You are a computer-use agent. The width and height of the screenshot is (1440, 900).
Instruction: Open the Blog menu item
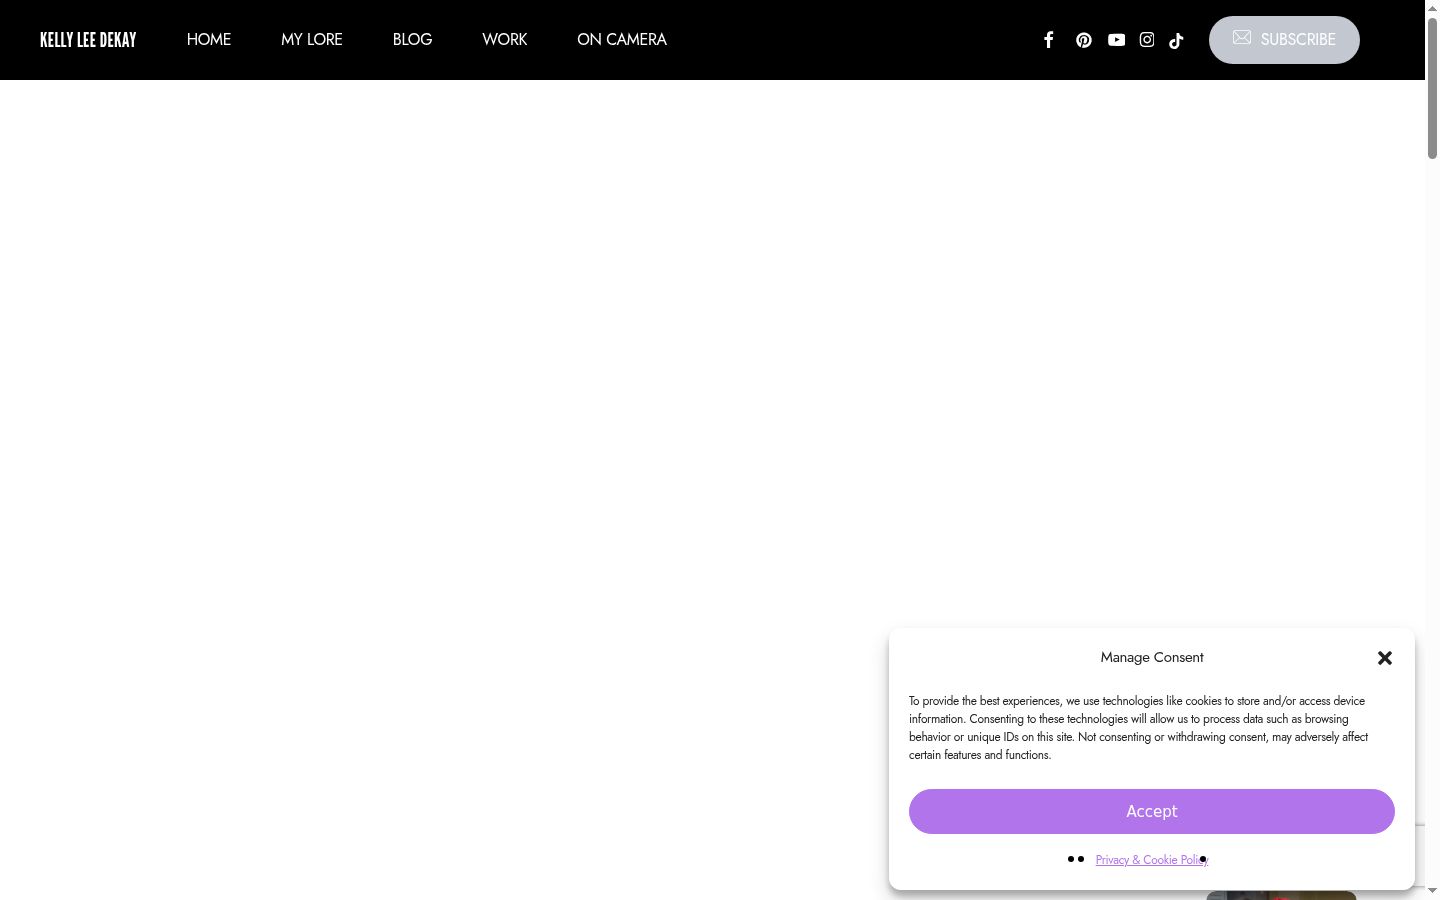click(x=412, y=40)
